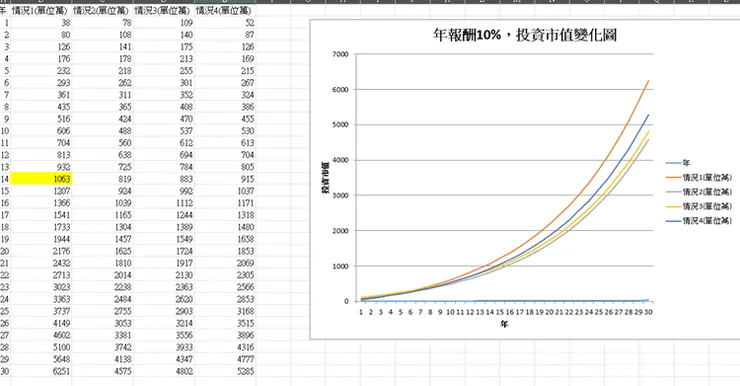Select cell with value 1625
740x386 pixels.
pyautogui.click(x=102, y=251)
